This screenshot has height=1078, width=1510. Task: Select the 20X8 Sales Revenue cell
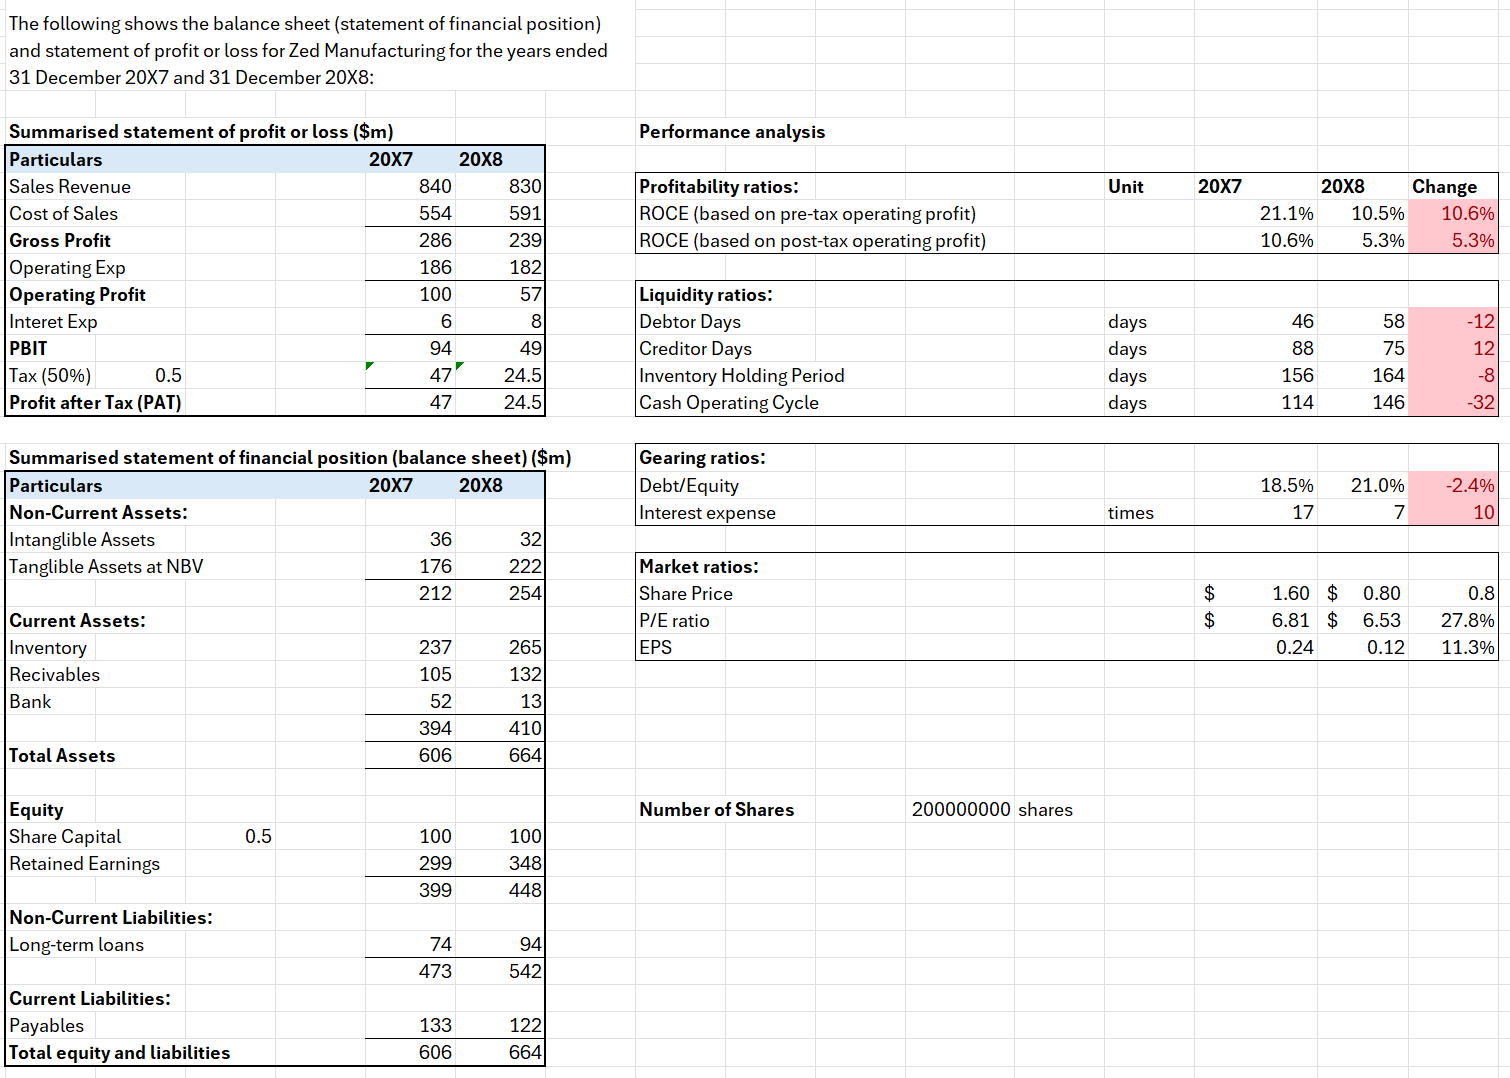point(500,186)
